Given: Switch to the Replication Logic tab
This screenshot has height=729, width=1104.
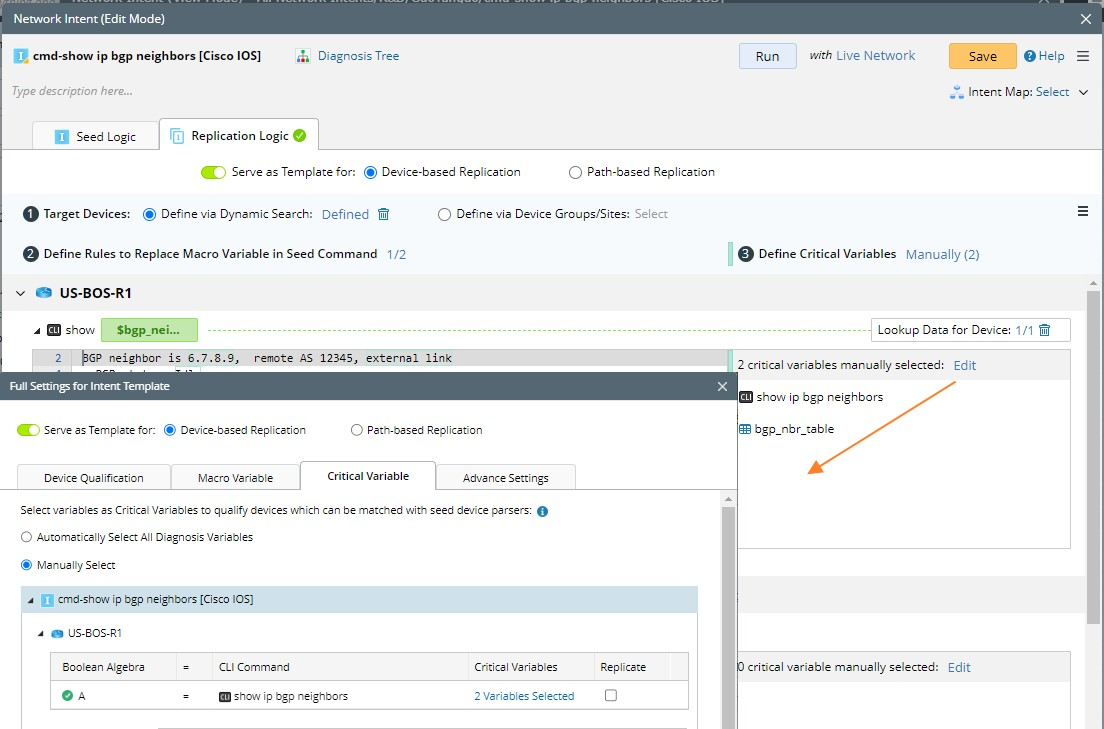Looking at the screenshot, I should click(x=239, y=135).
